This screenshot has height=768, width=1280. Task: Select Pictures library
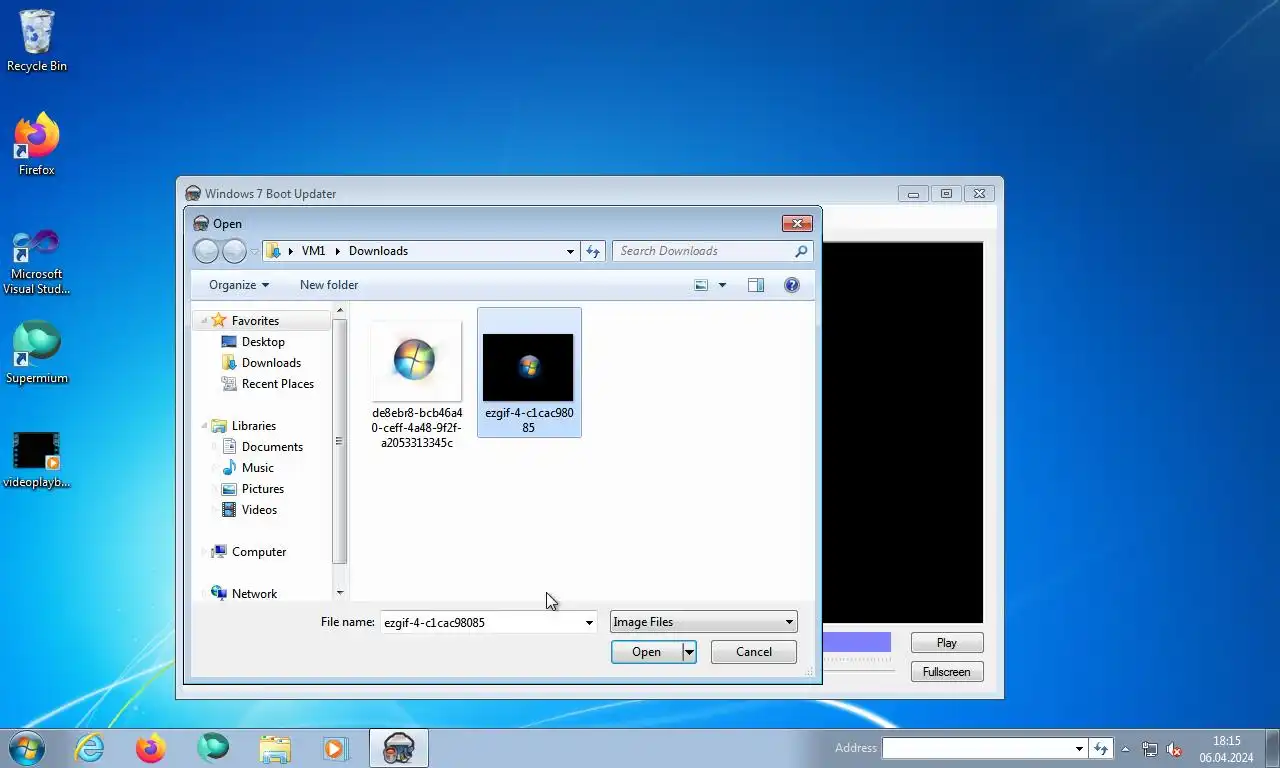coord(263,489)
